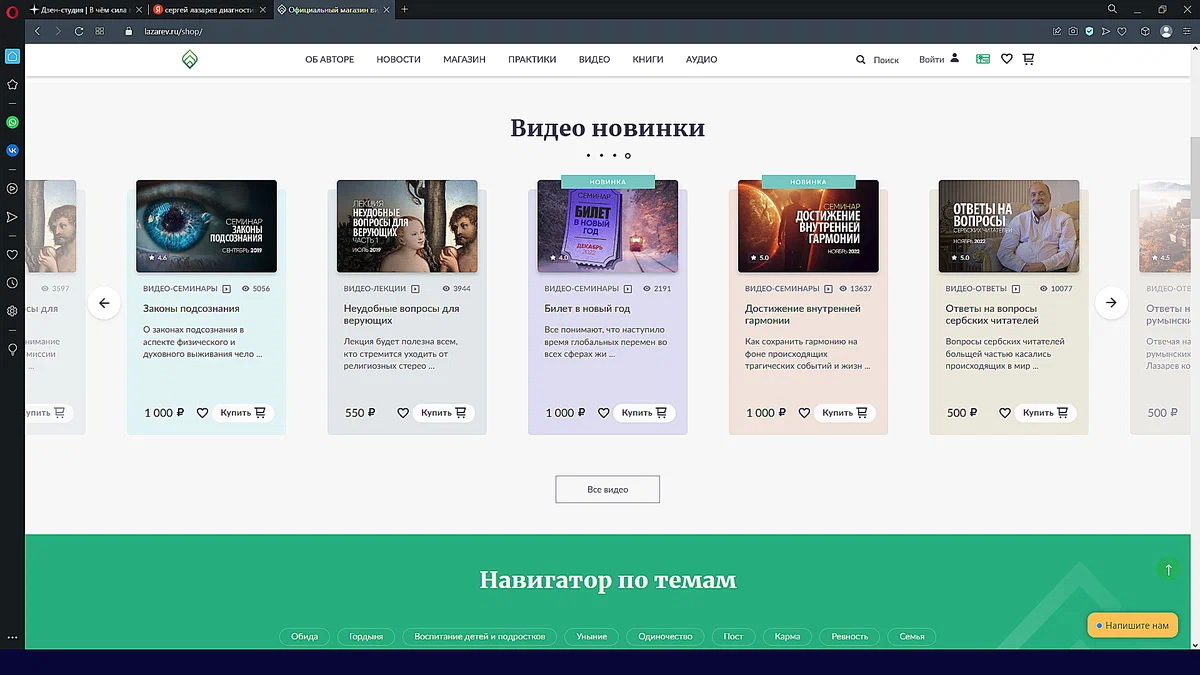This screenshot has width=1200, height=675.
Task: Toggle the heart on 'Билет в новый год'
Action: (603, 412)
